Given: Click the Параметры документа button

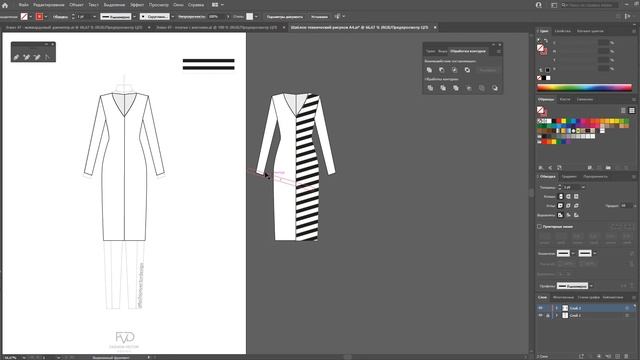Looking at the screenshot, I should click(284, 17).
